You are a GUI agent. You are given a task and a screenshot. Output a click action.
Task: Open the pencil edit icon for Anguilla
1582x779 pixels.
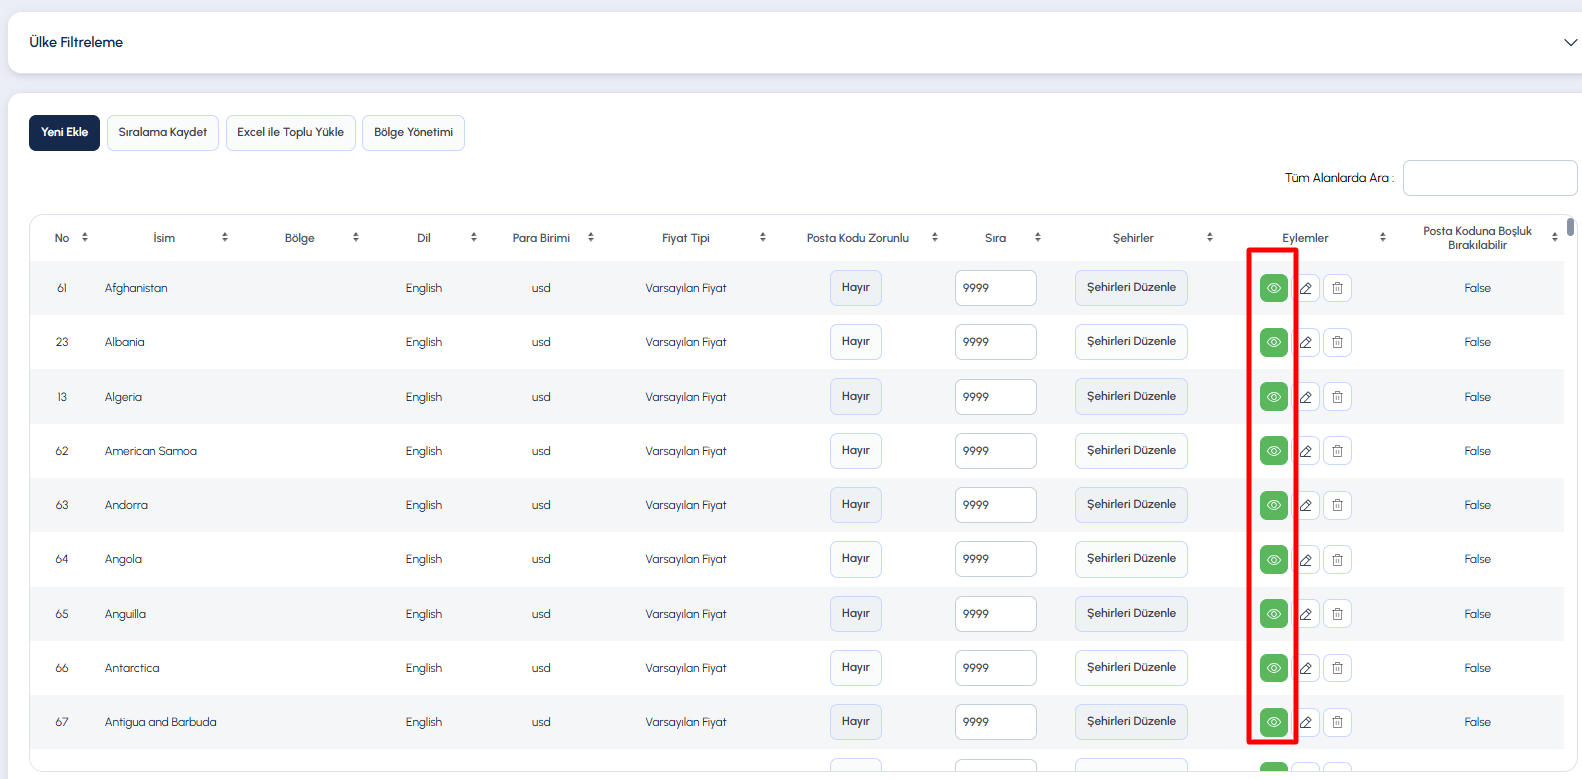pyautogui.click(x=1306, y=614)
